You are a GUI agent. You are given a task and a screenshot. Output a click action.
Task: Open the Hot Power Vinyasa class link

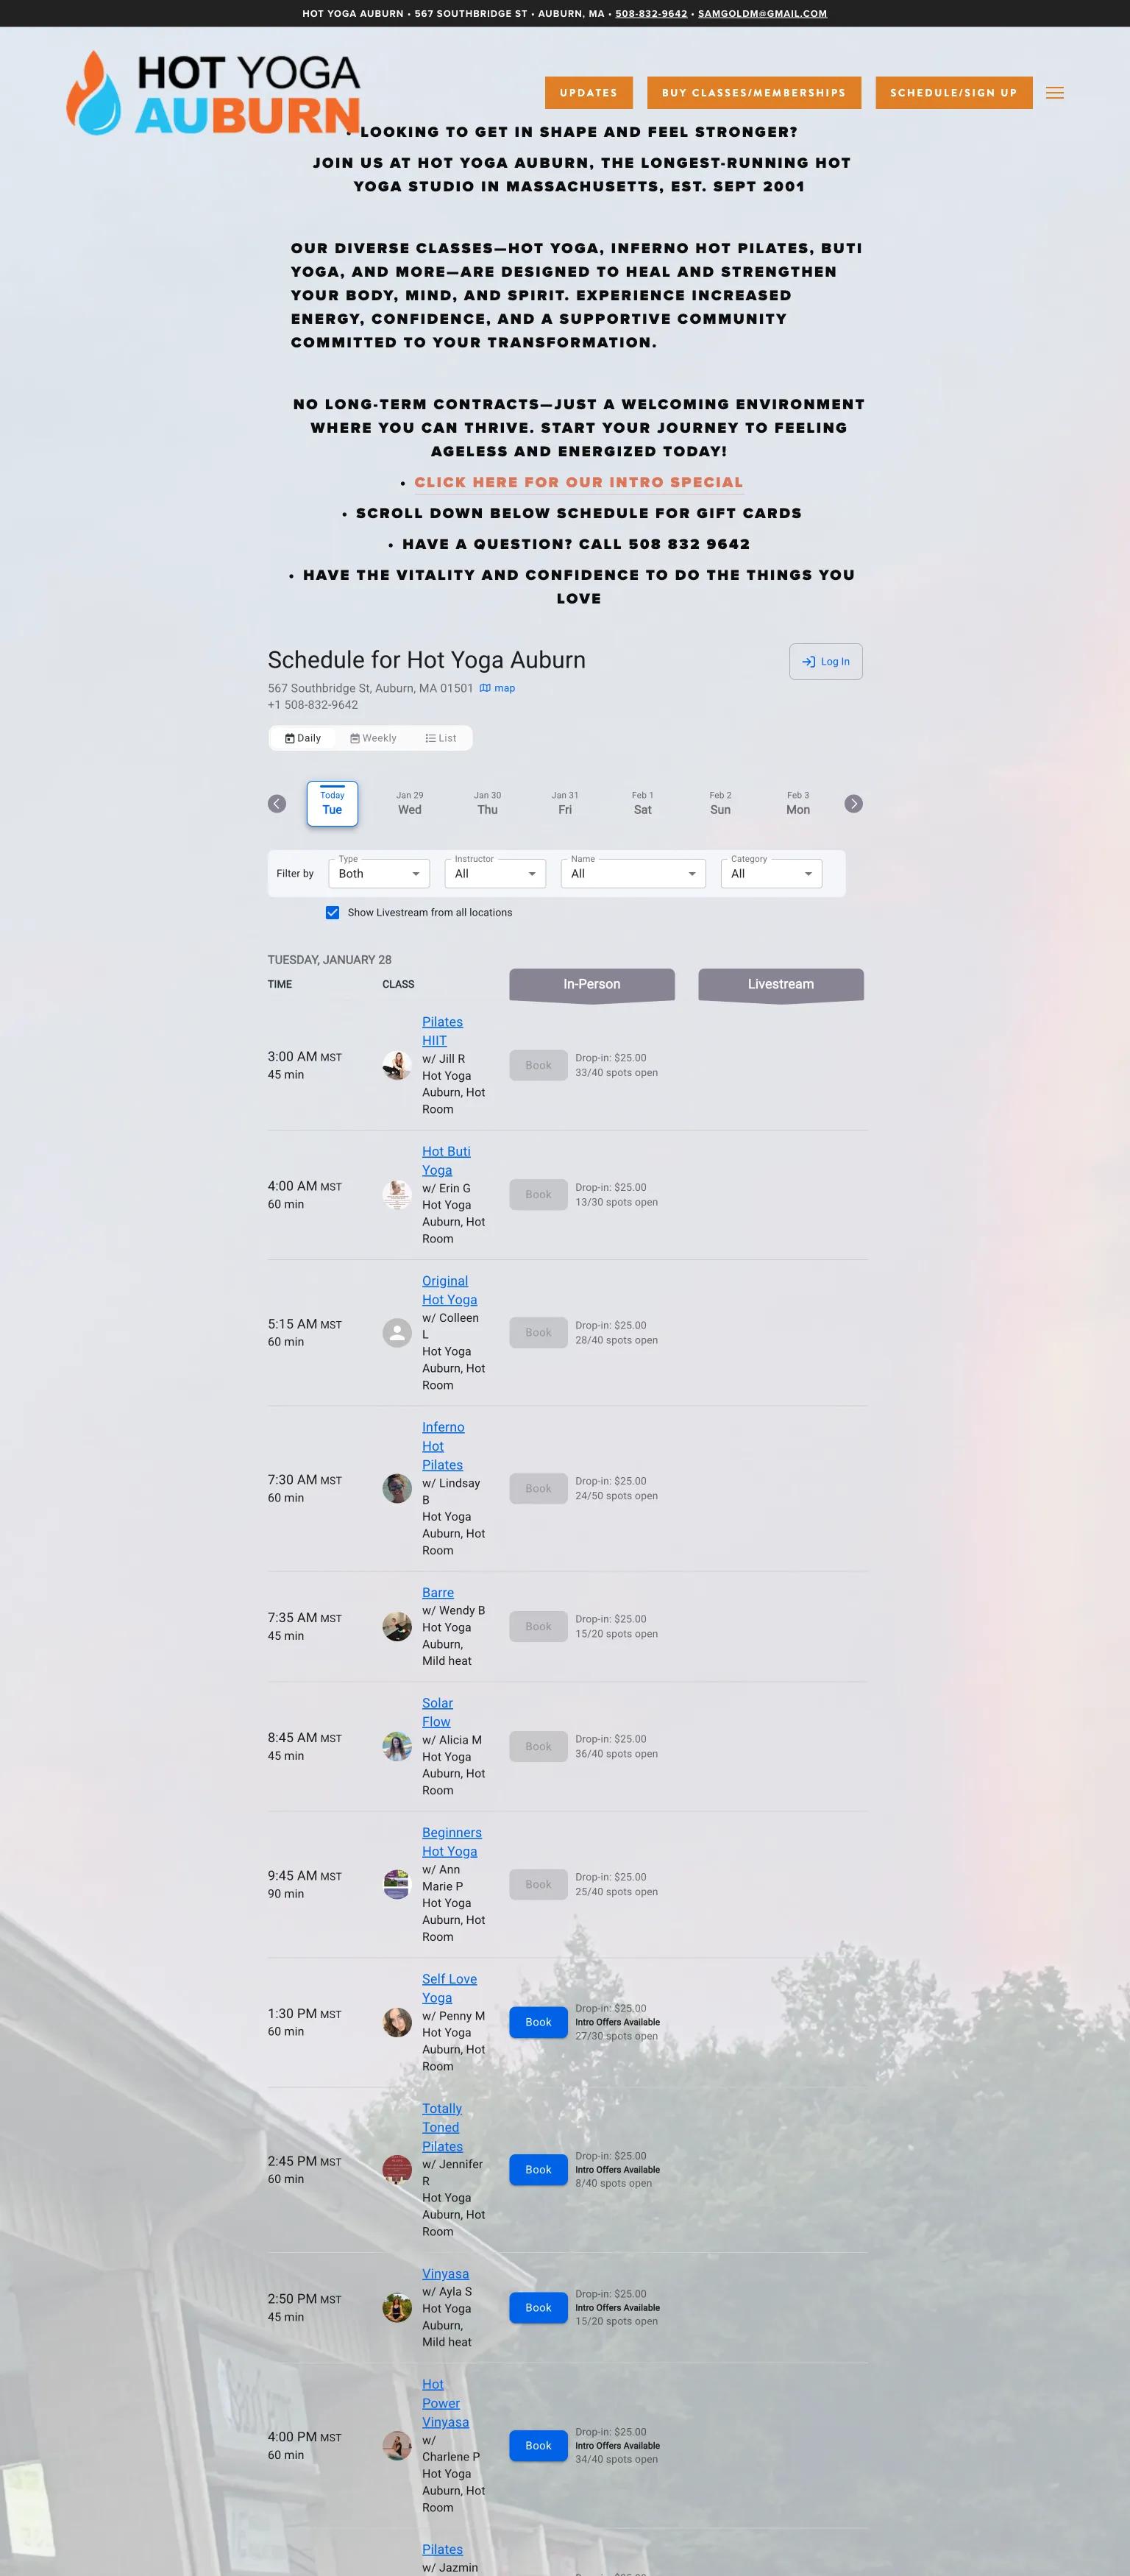coord(445,2403)
